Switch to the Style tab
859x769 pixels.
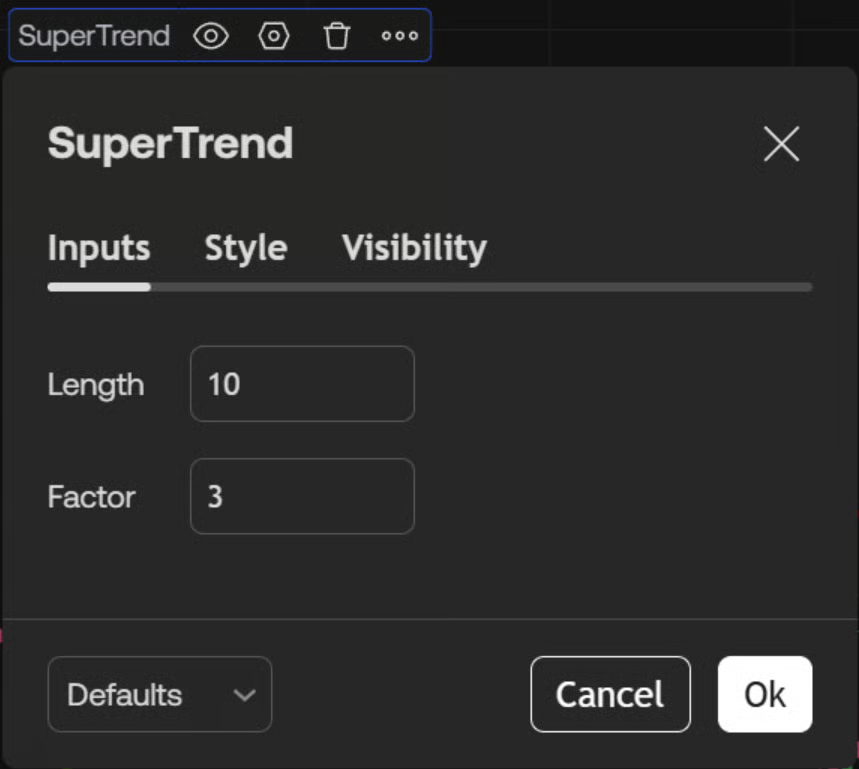coord(246,248)
